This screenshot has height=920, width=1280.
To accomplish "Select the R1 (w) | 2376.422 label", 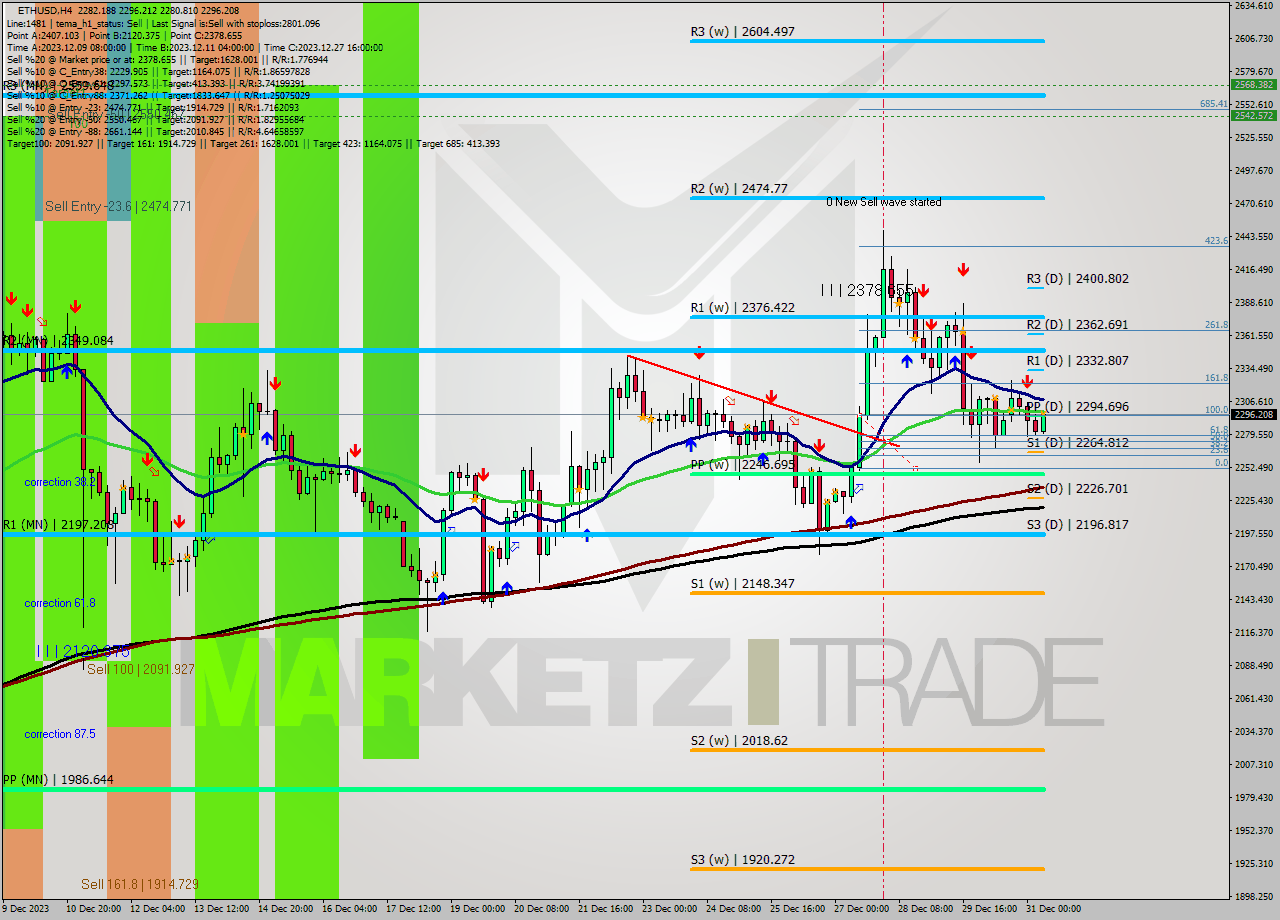I will 742,307.
